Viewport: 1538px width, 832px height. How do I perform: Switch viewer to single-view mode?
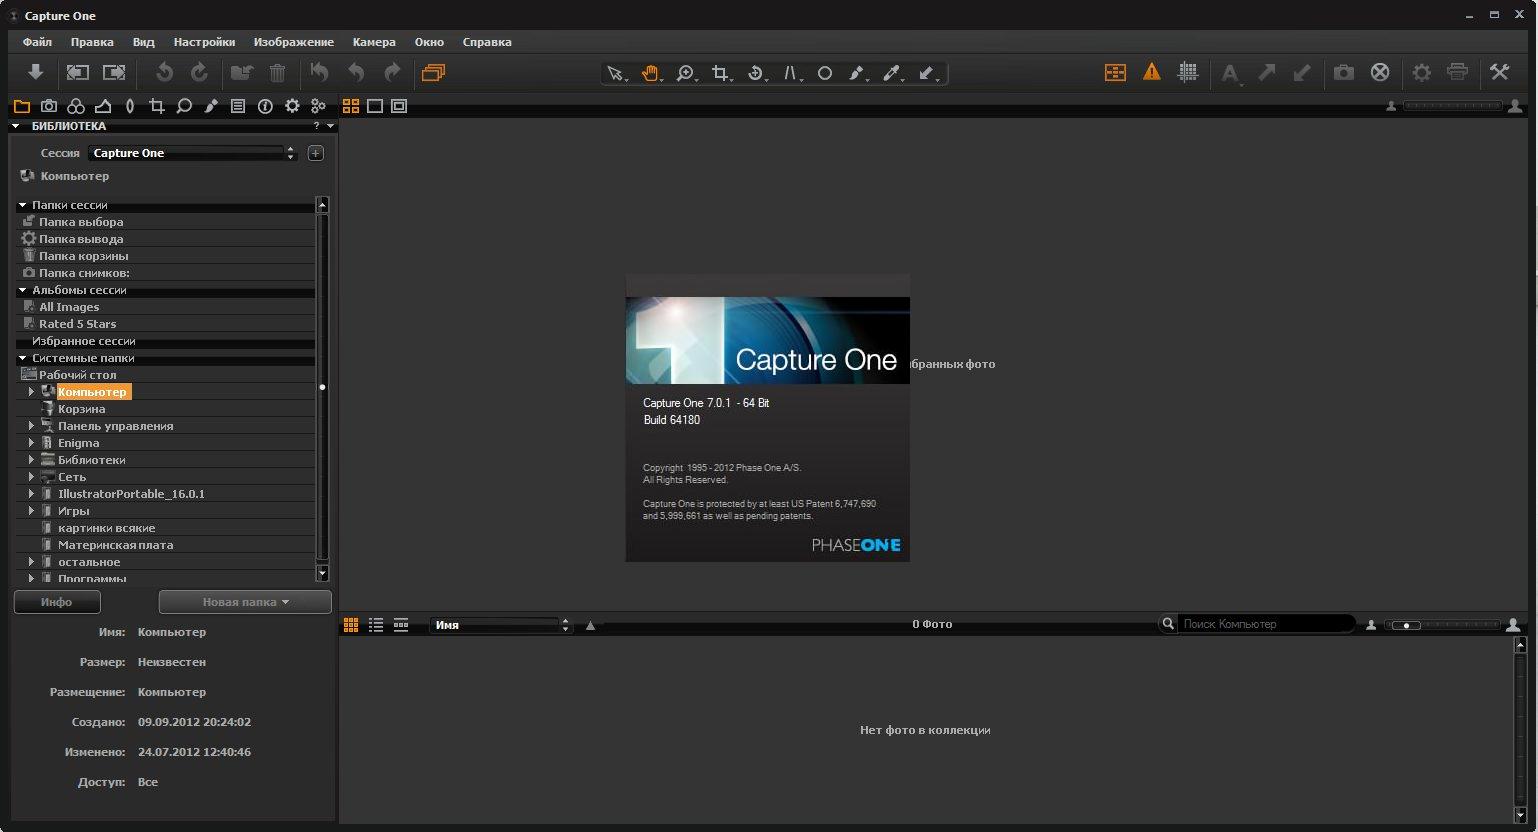(x=375, y=106)
